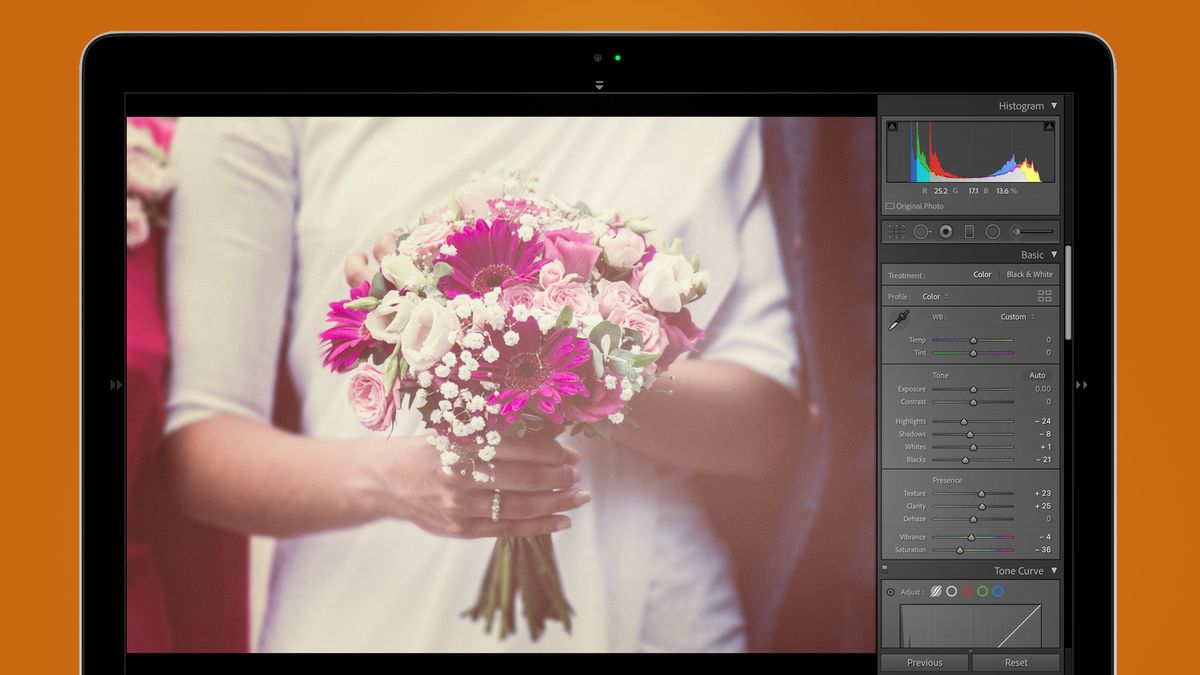Select the Spot Removal tool
Viewport: 1200px width, 675px height.
921,231
